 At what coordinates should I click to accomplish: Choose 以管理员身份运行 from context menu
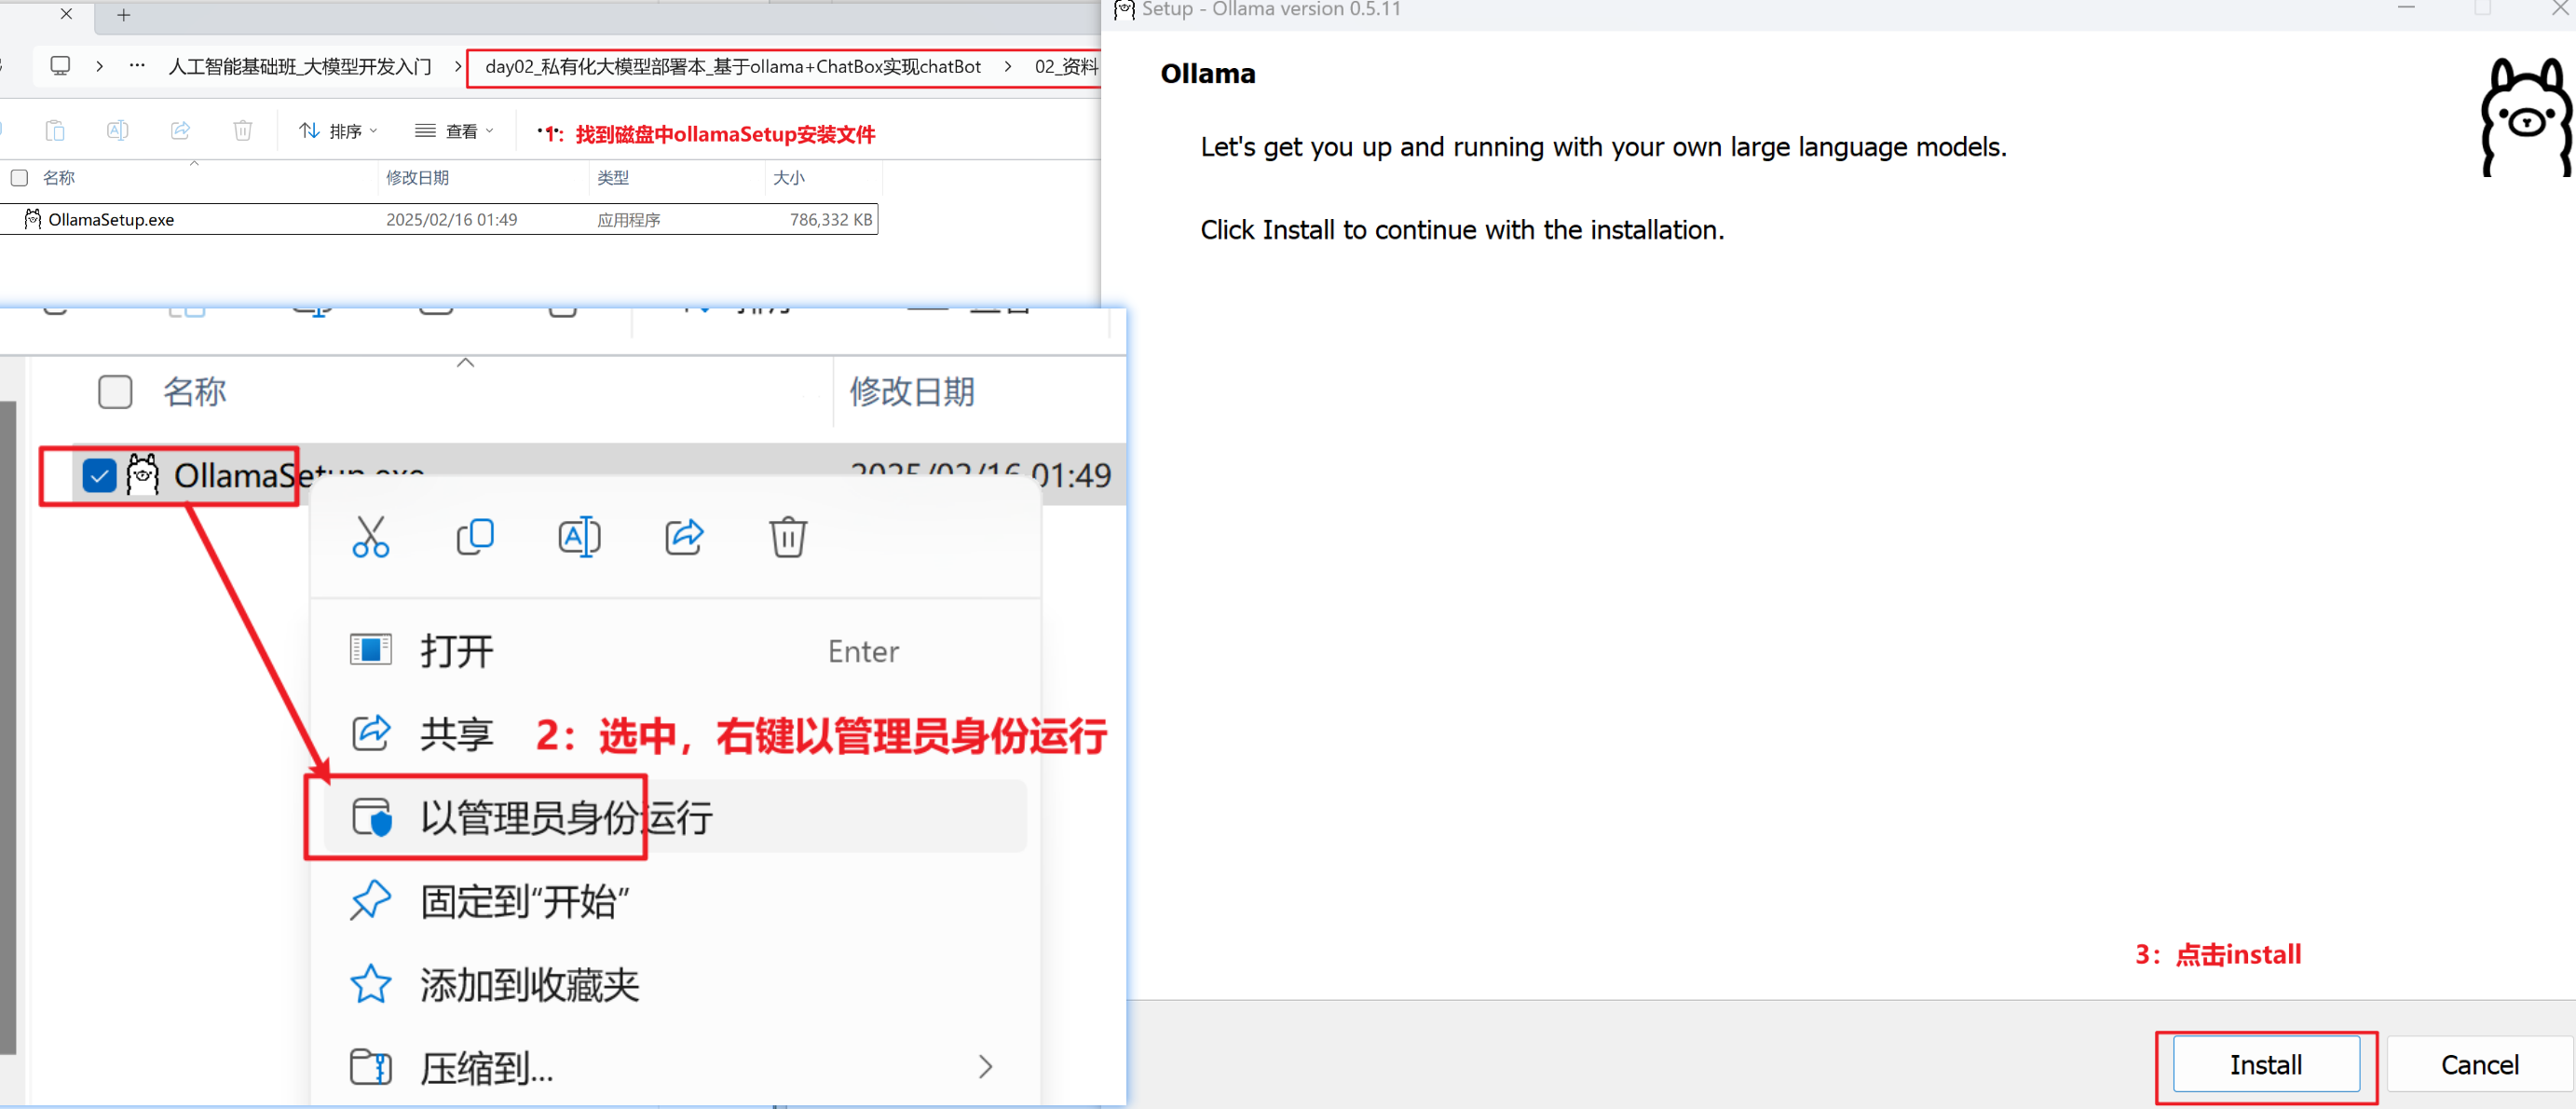(566, 817)
